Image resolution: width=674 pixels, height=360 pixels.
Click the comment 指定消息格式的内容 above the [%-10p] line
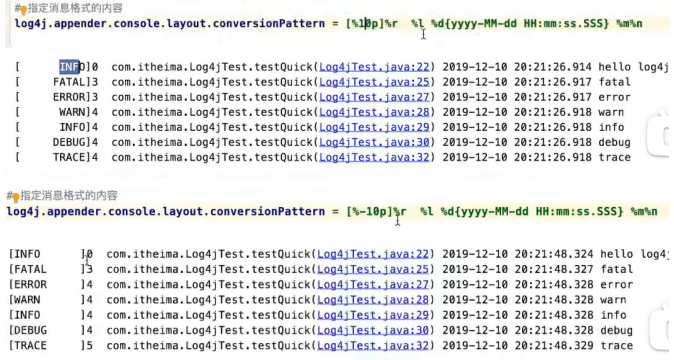click(69, 196)
